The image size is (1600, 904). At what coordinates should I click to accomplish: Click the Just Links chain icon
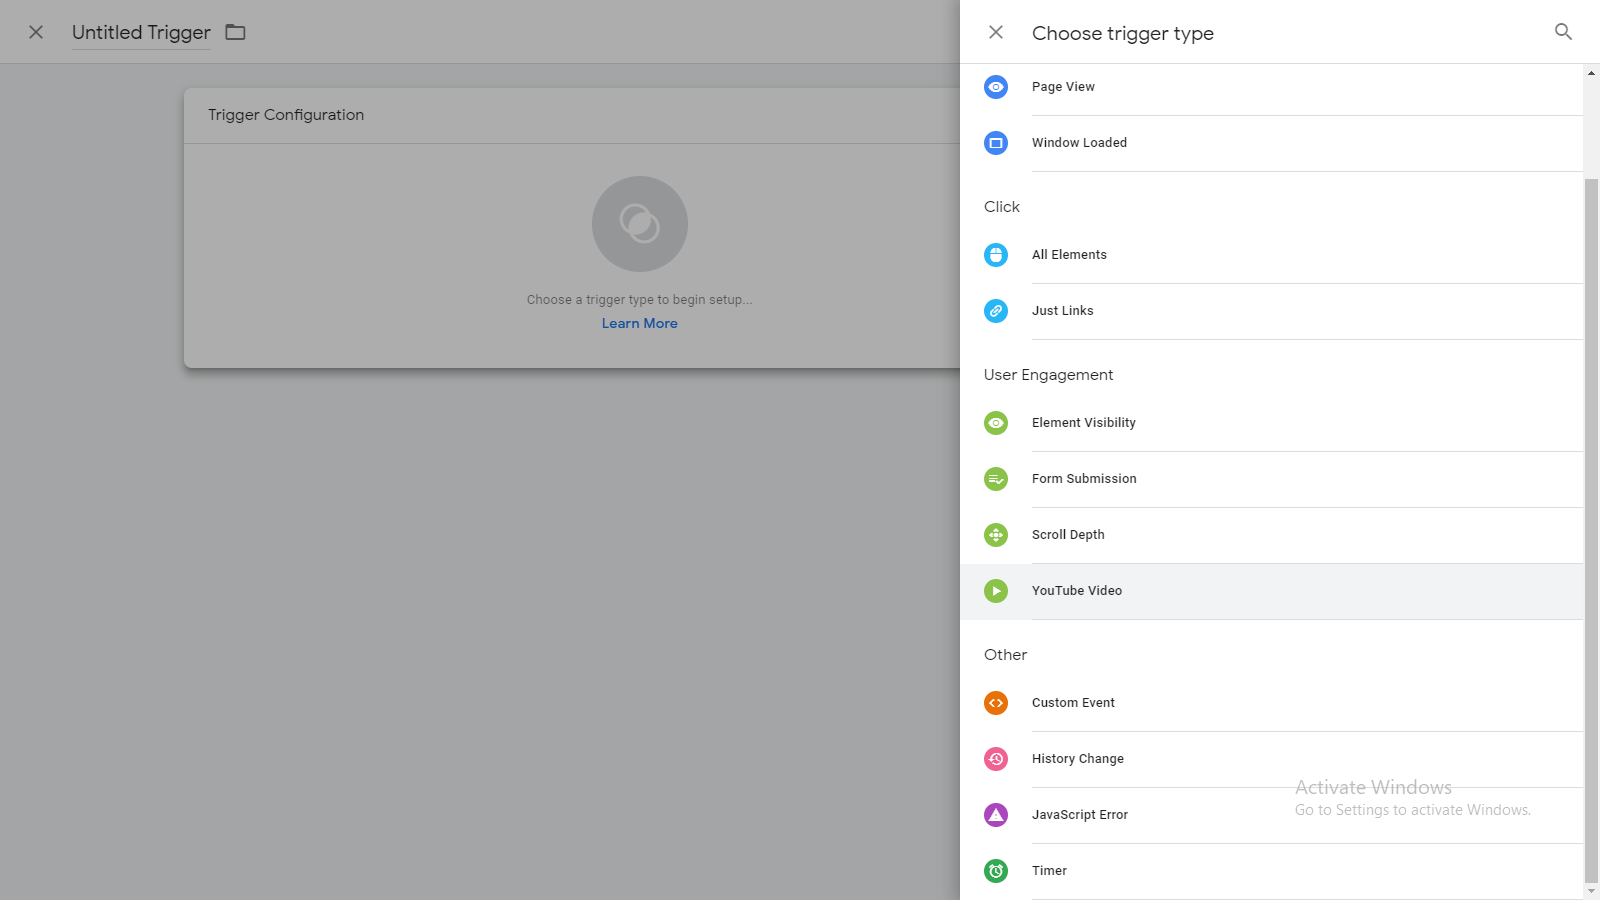tap(996, 311)
